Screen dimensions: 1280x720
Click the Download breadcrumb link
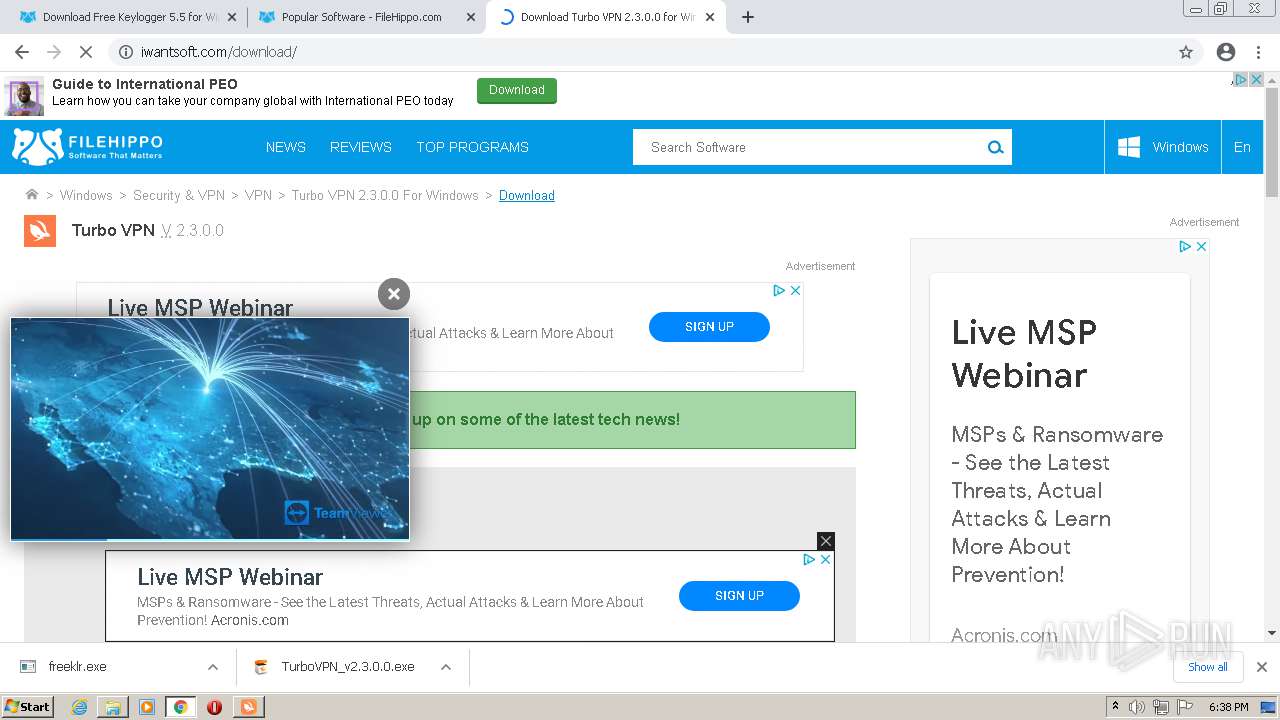click(x=527, y=195)
